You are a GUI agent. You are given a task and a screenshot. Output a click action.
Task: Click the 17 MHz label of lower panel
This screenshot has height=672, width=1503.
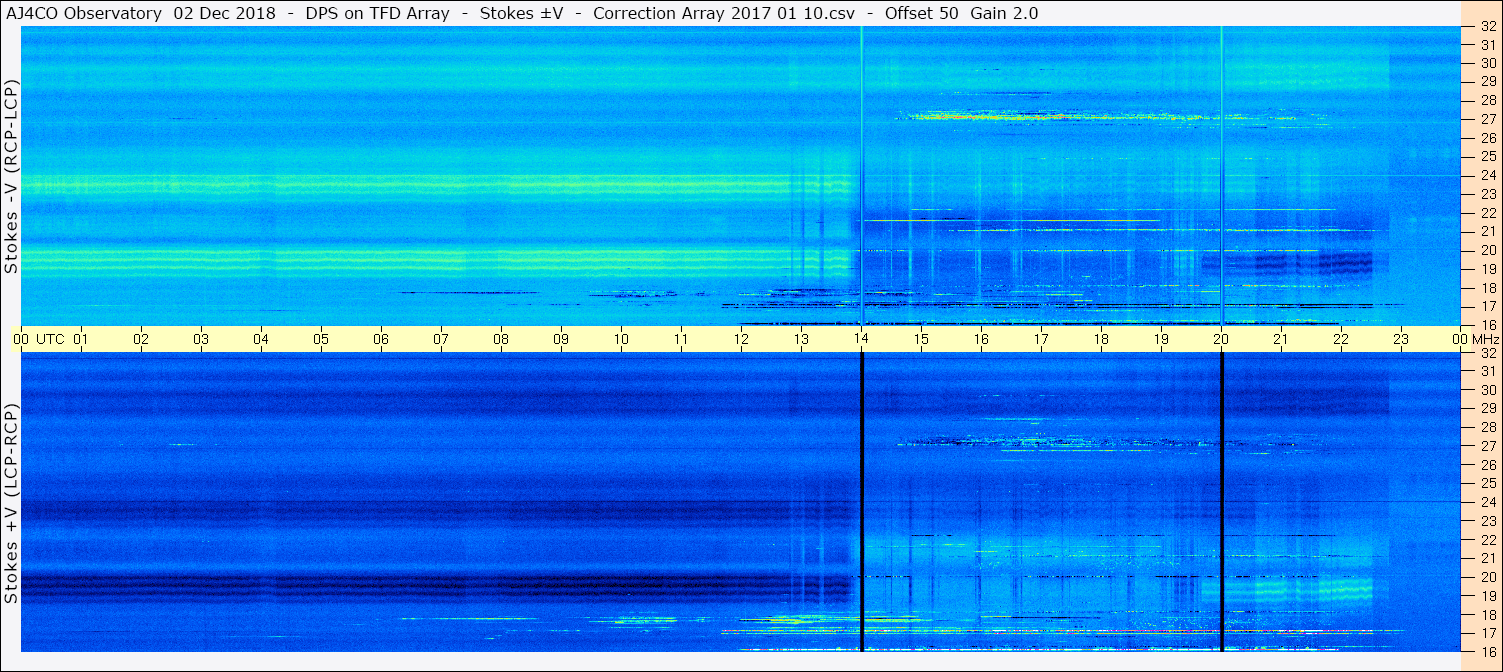coord(1488,633)
